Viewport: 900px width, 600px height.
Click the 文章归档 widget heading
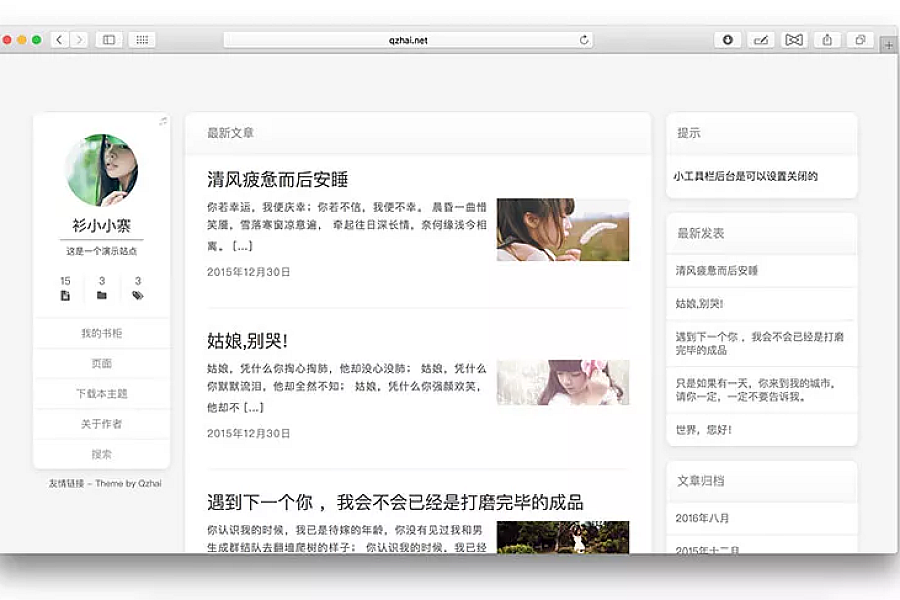[x=701, y=481]
